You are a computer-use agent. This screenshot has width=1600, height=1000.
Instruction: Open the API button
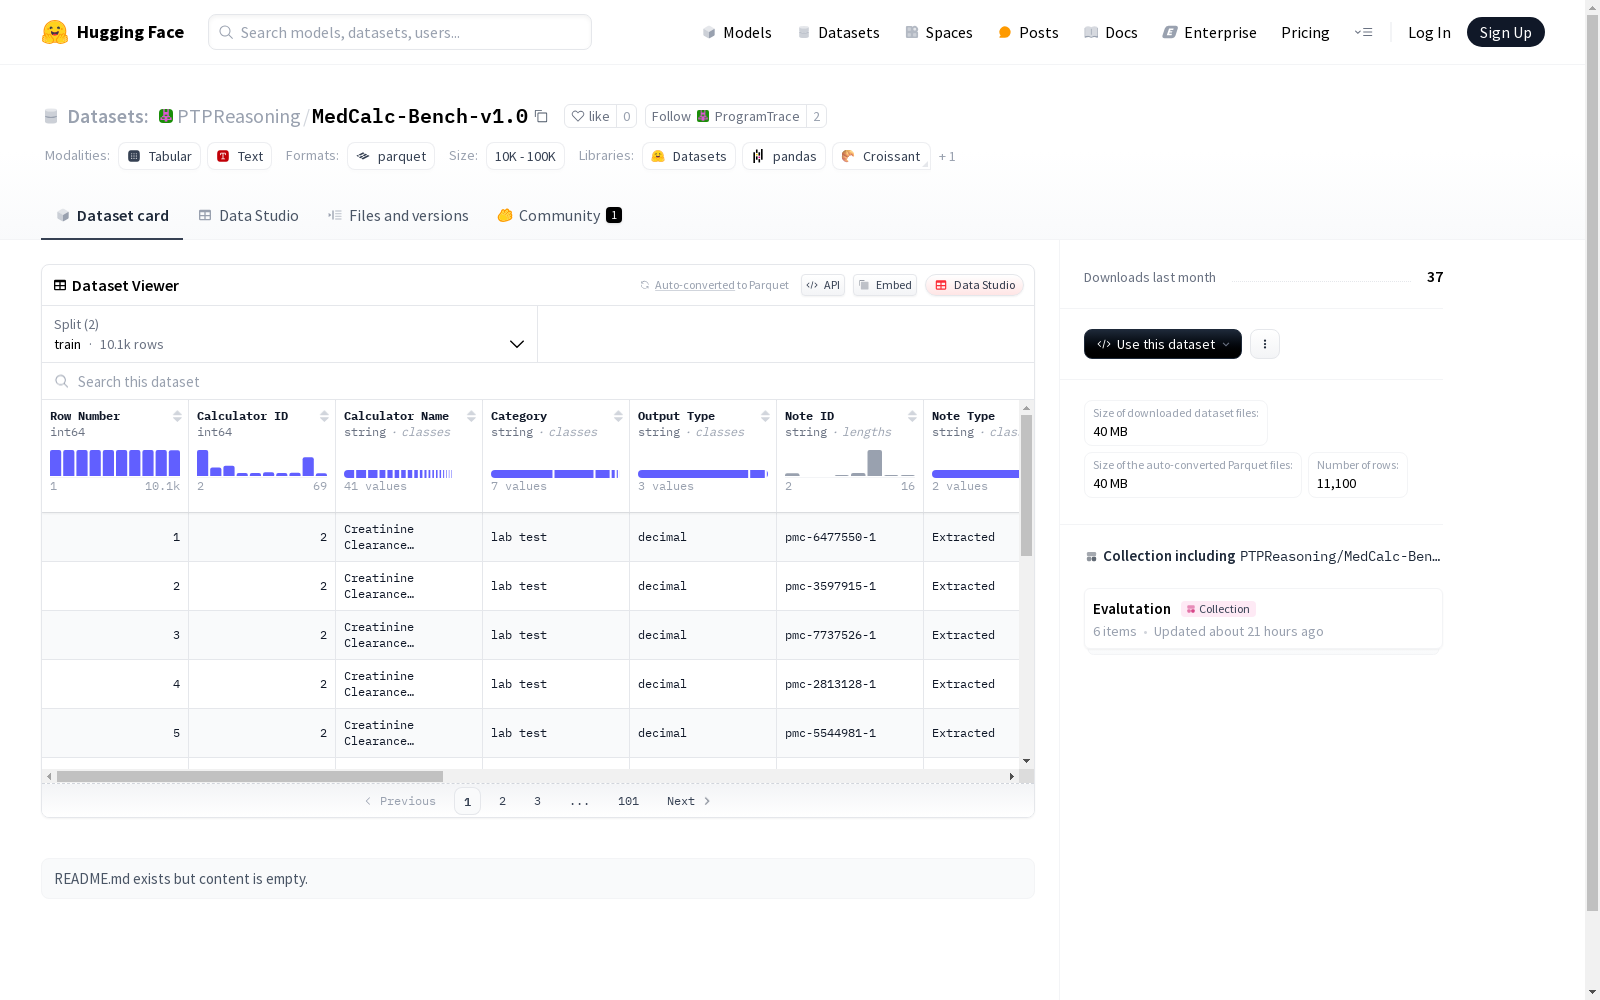click(x=823, y=285)
